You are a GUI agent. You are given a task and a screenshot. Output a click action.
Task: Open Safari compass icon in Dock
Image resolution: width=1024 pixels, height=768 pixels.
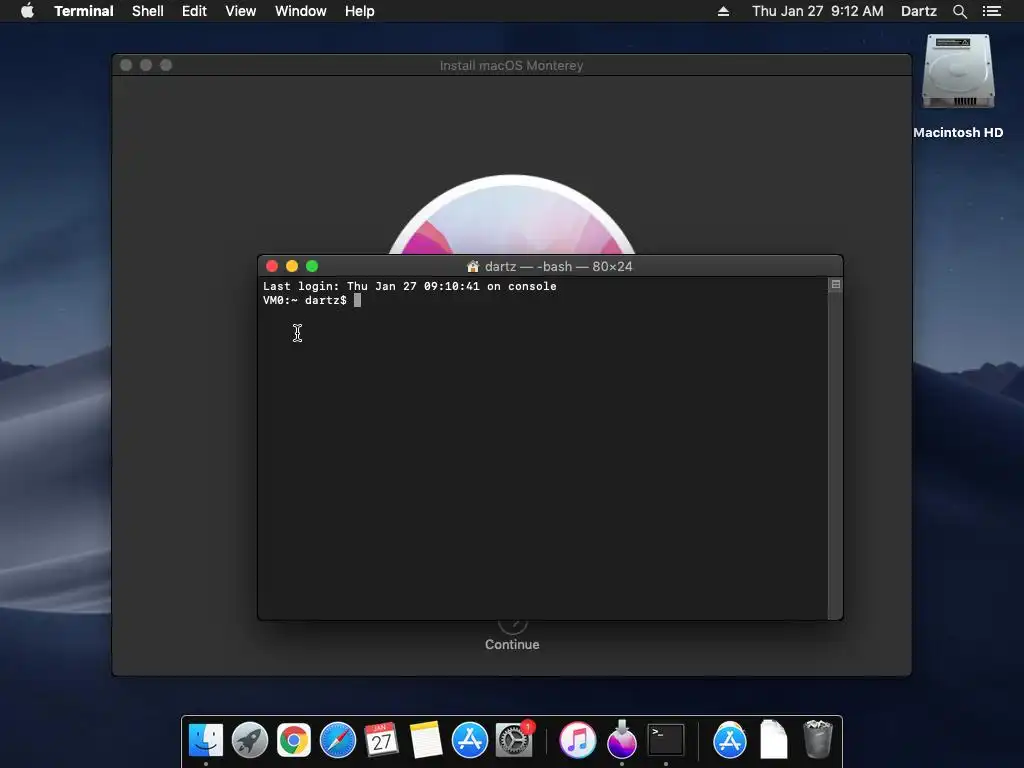coord(338,740)
